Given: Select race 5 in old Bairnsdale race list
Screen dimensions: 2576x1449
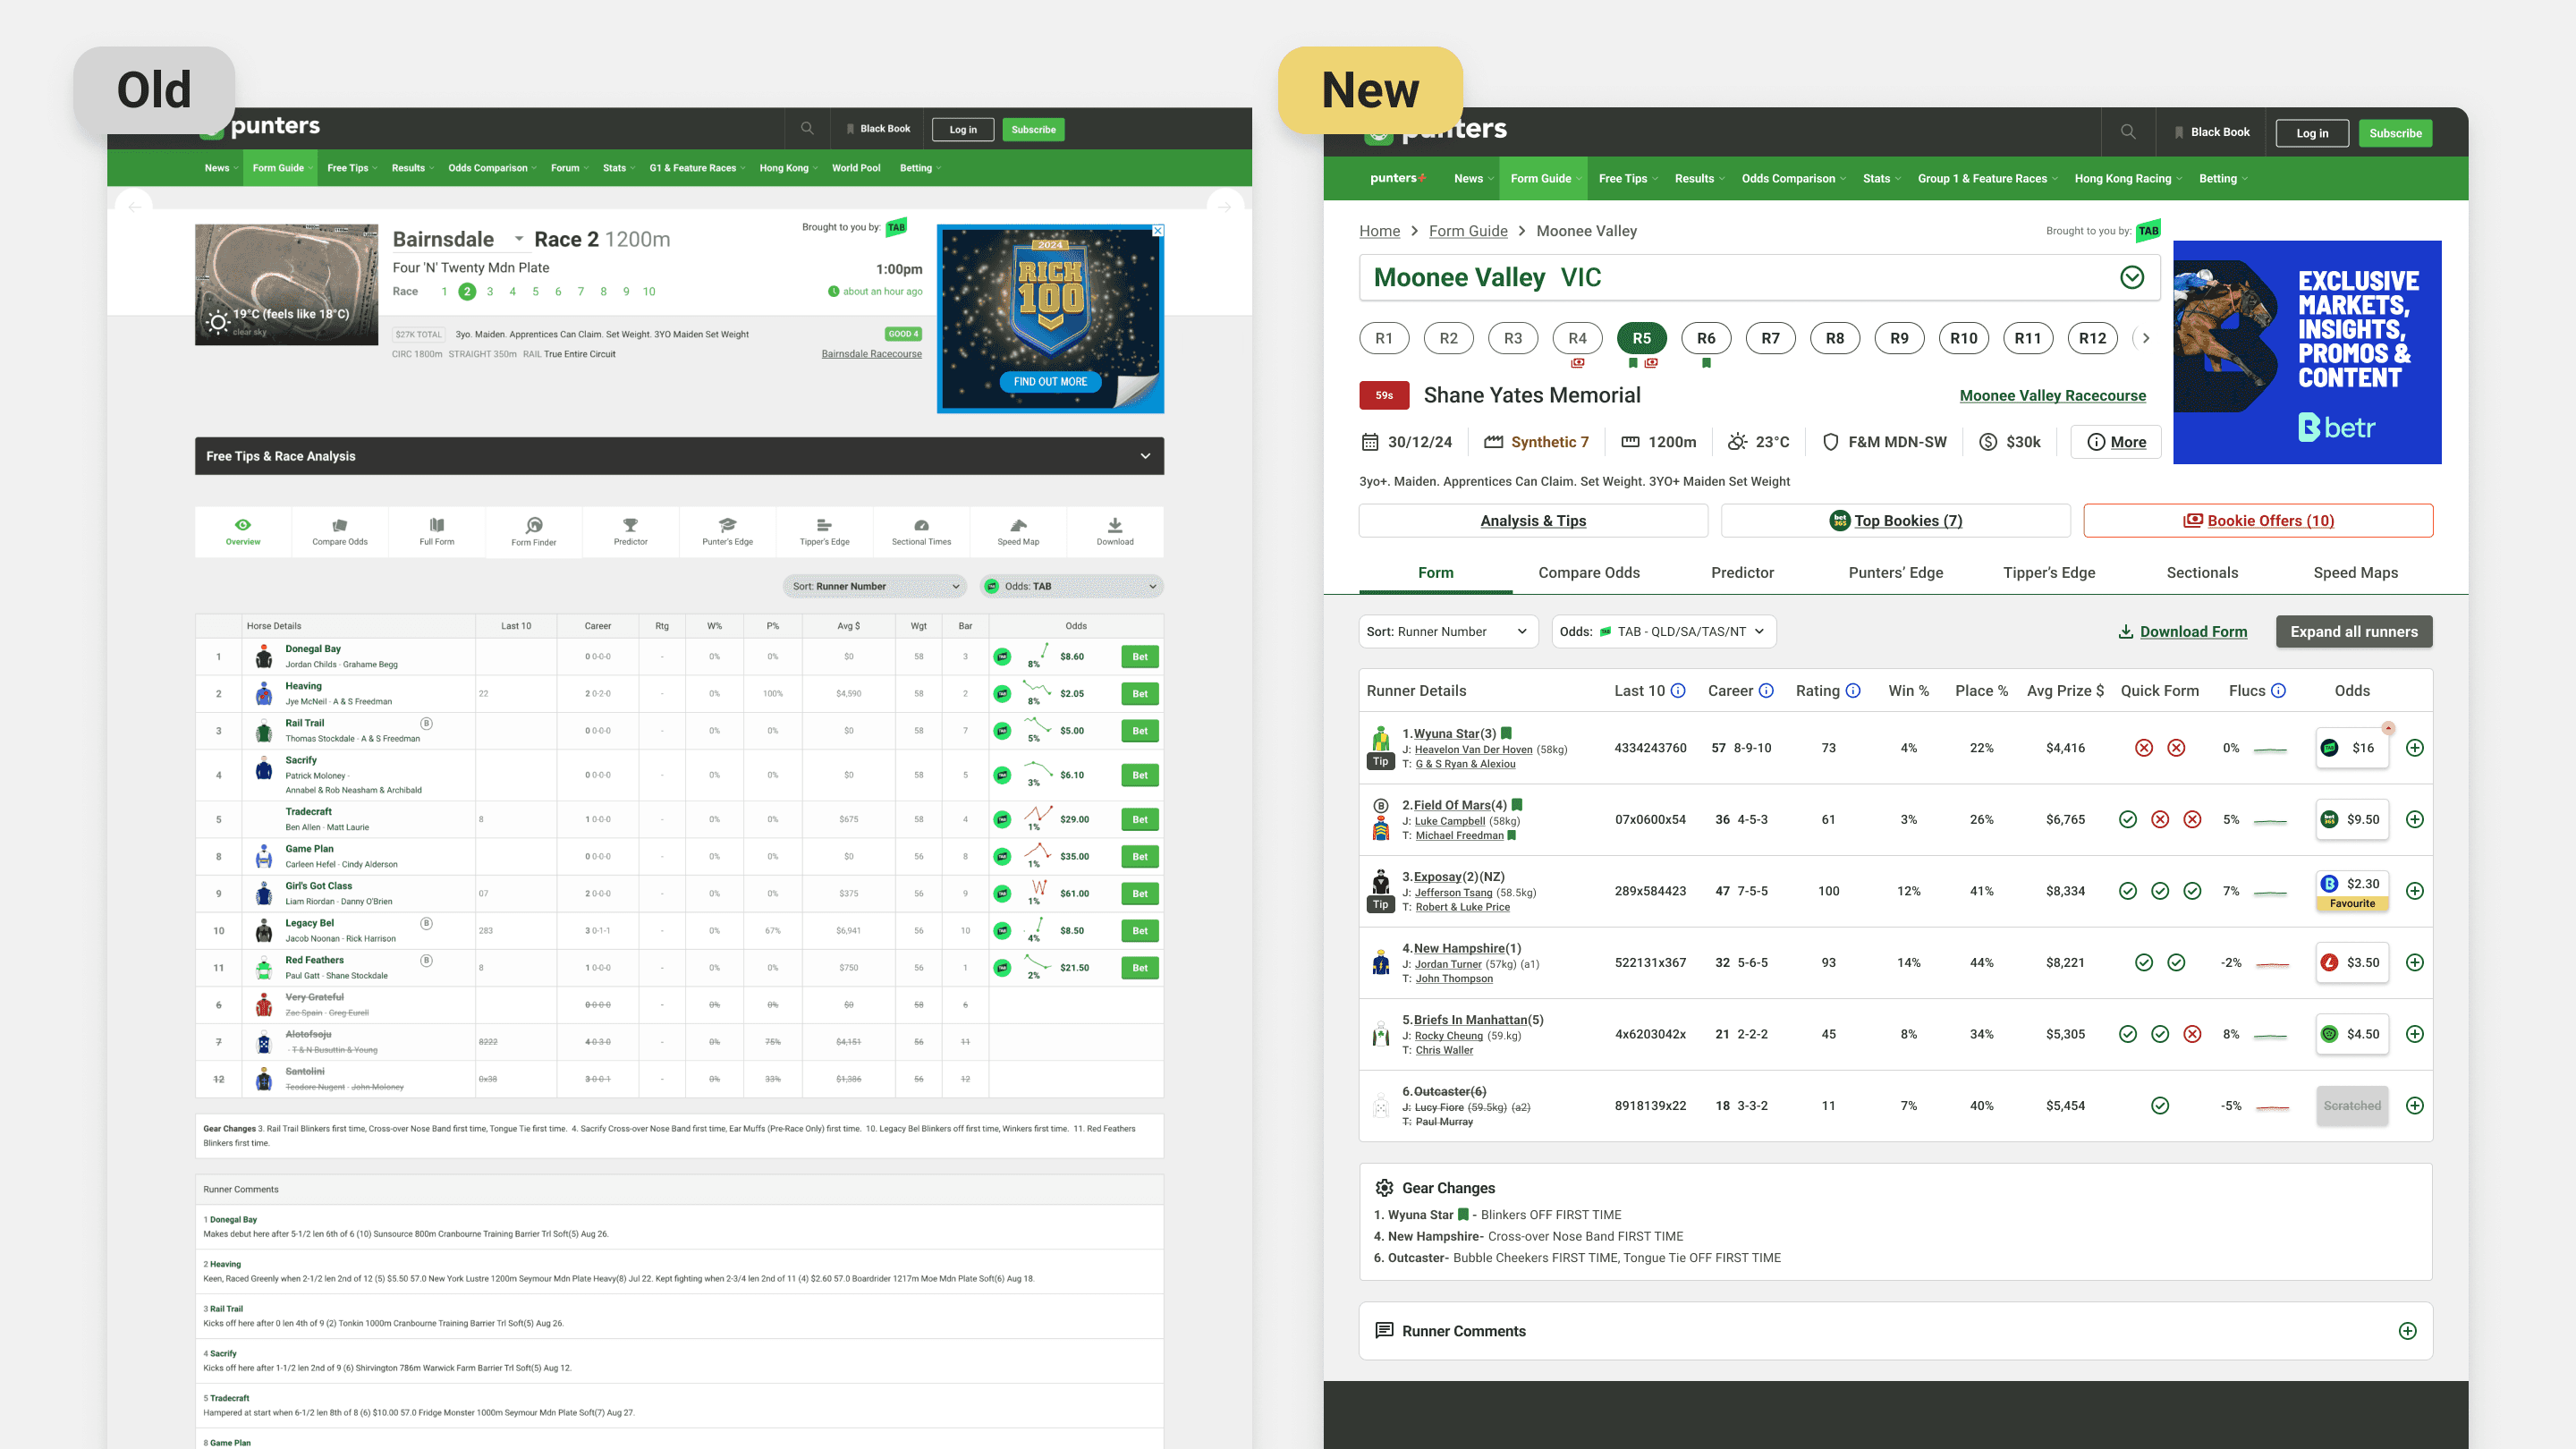Looking at the screenshot, I should 535,292.
